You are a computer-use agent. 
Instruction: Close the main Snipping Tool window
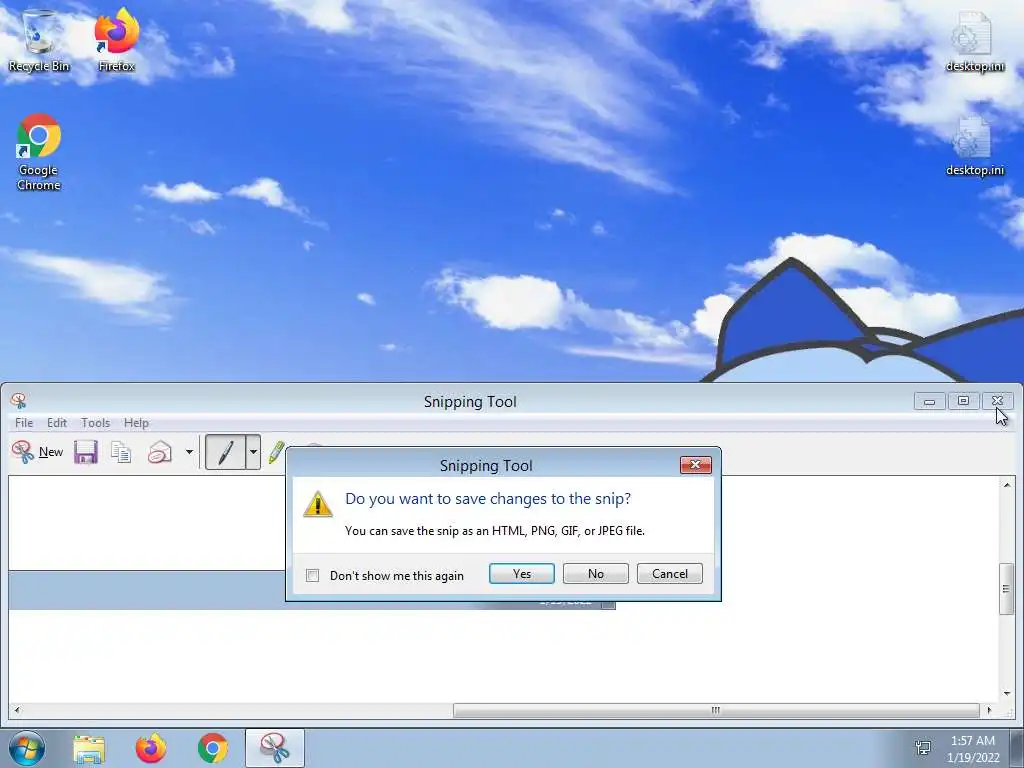(997, 401)
